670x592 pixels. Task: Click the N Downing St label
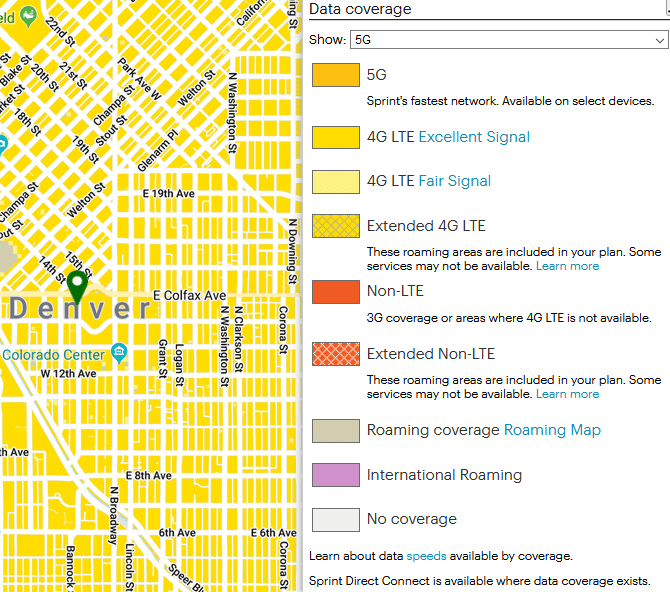click(x=292, y=251)
